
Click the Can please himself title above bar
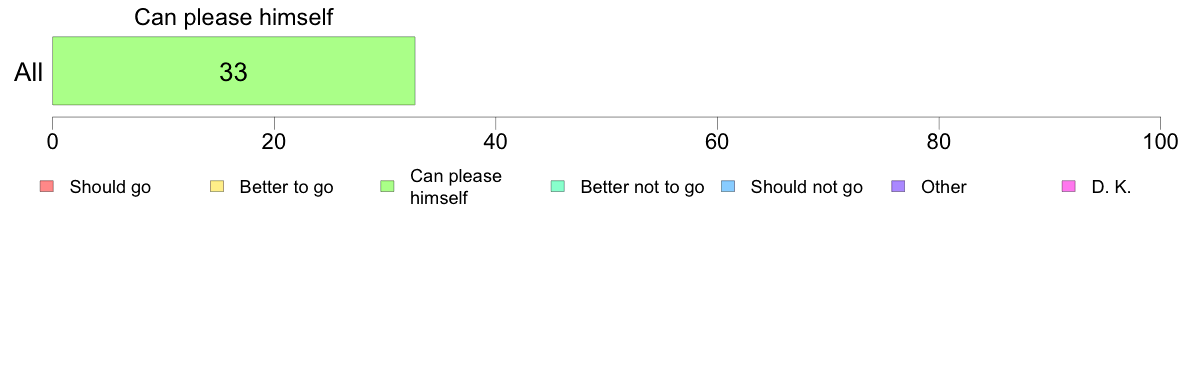[x=233, y=18]
